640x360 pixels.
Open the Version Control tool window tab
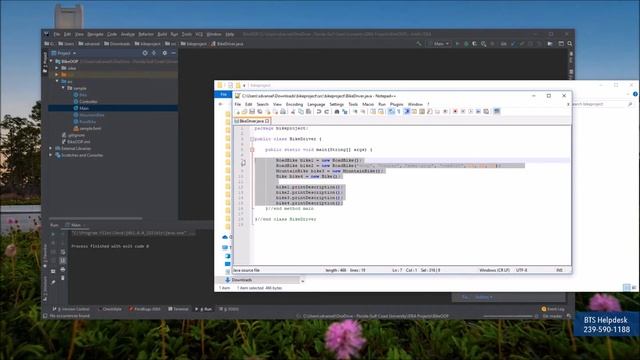point(71,309)
